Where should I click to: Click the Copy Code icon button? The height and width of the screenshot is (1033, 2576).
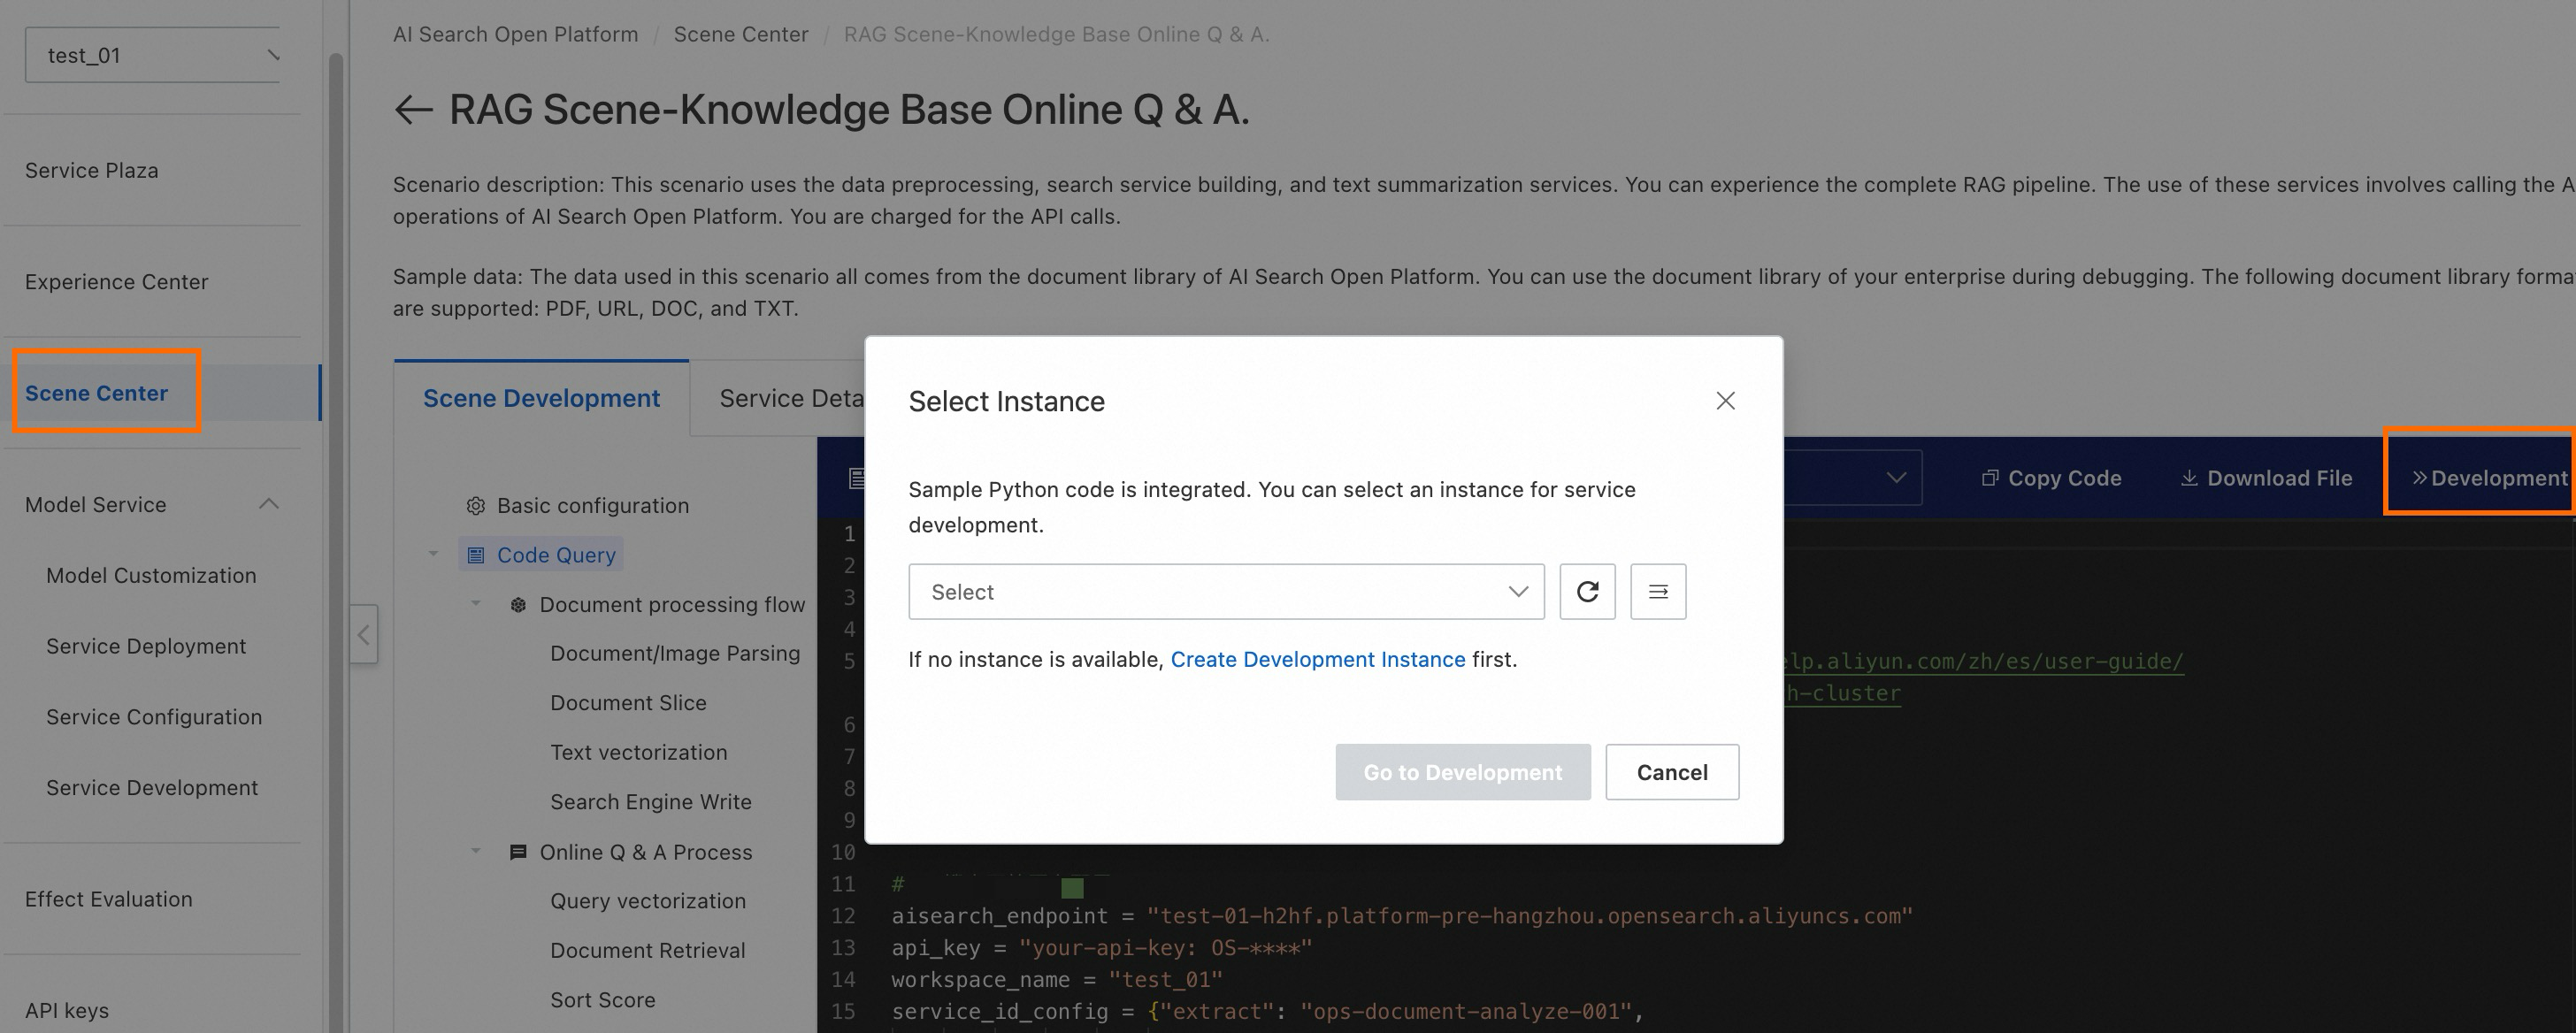click(x=2051, y=478)
